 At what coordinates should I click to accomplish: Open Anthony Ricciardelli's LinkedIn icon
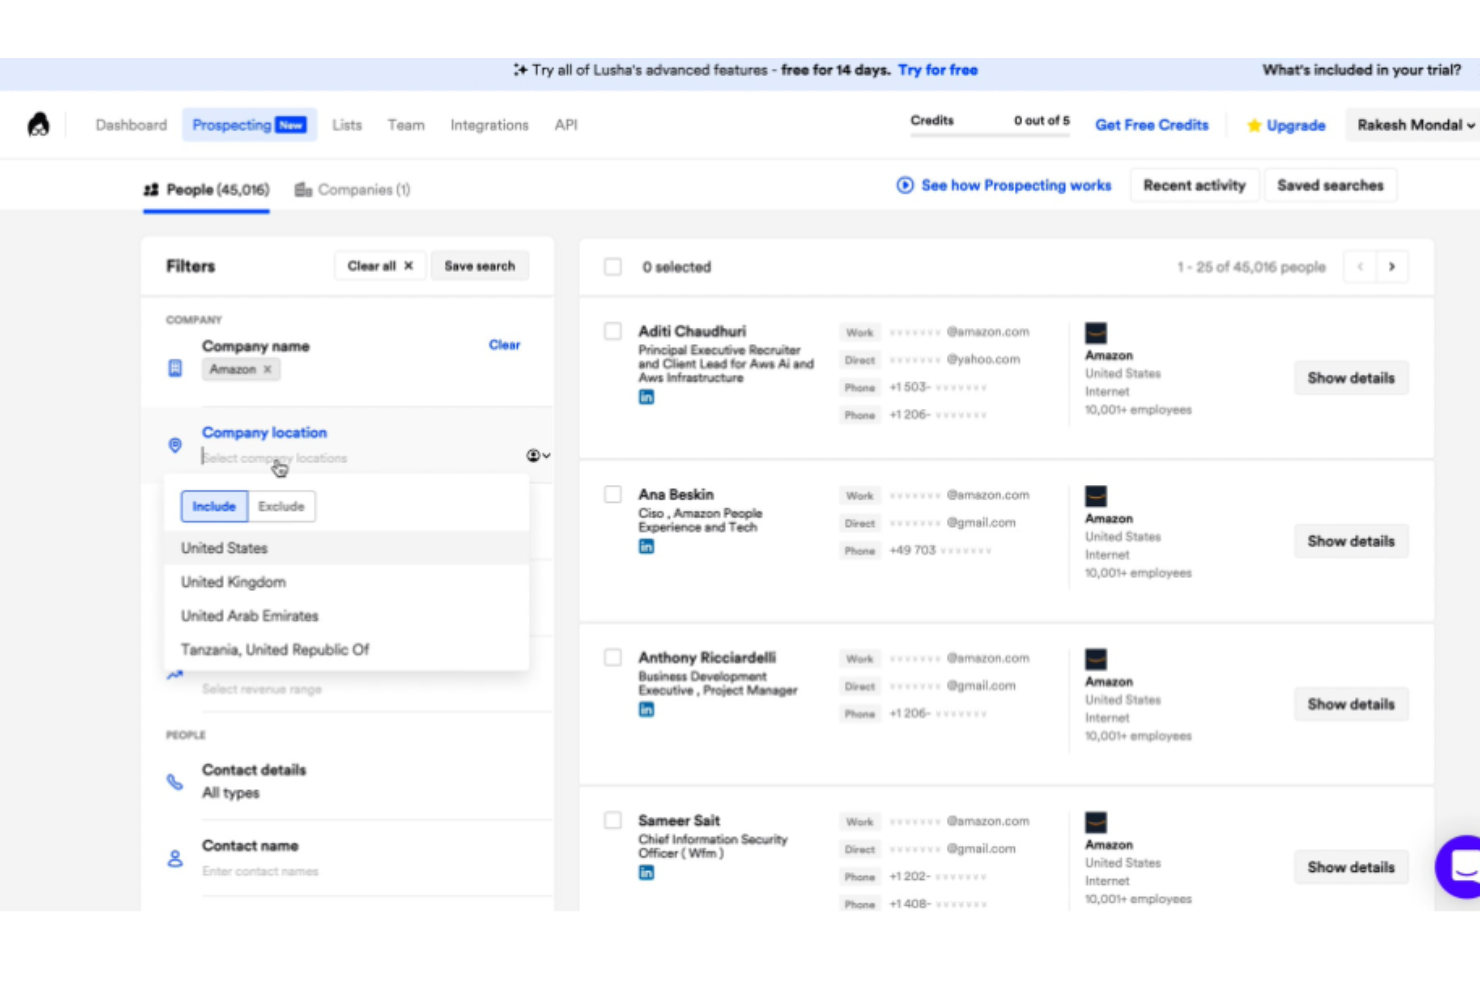tap(647, 709)
